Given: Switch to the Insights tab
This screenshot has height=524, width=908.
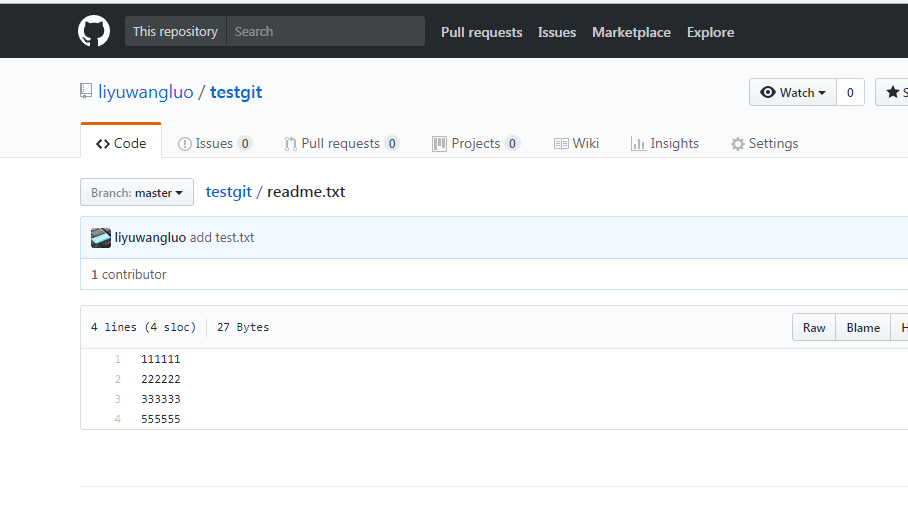Looking at the screenshot, I should click(x=665, y=144).
